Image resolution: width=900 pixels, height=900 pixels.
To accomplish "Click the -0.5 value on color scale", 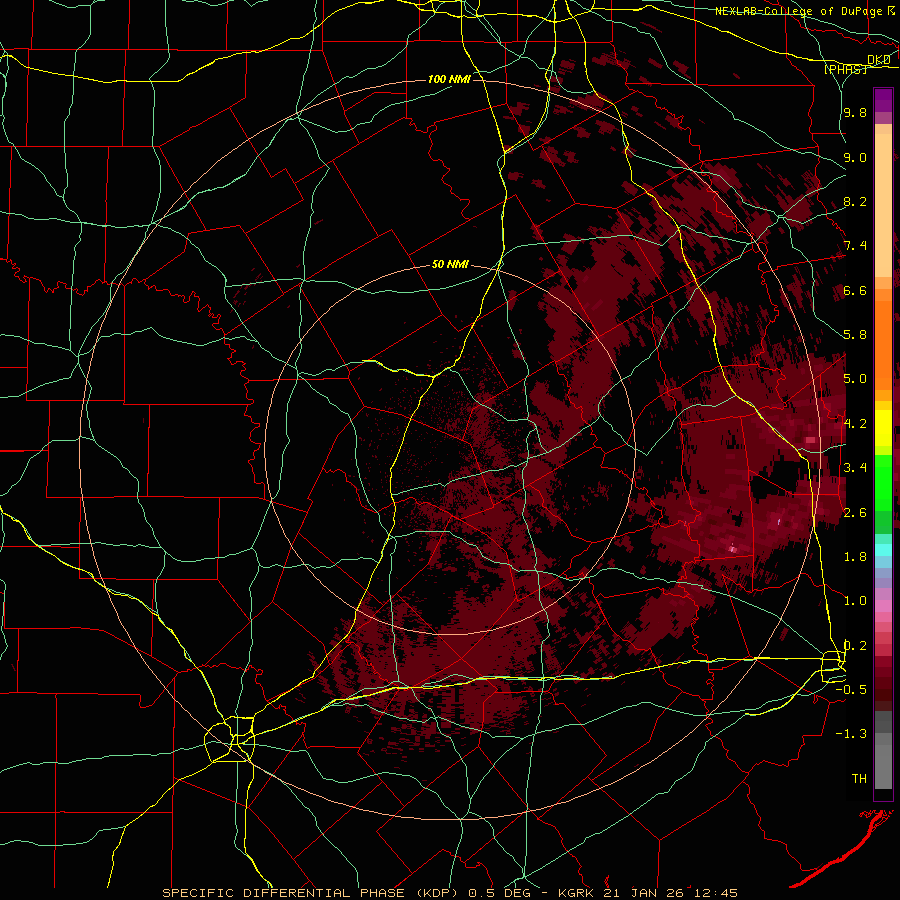I will [851, 690].
